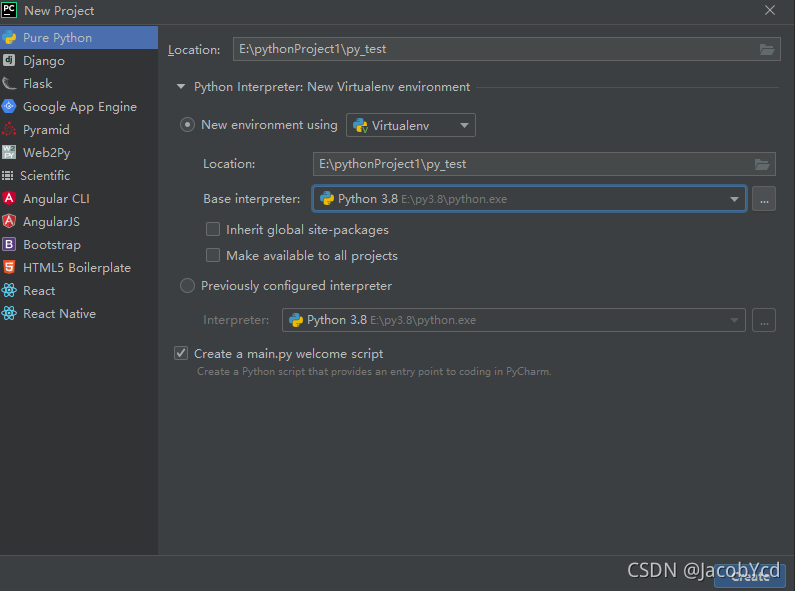This screenshot has height=591, width=795.
Task: Choose React project type label
Action: (39, 291)
